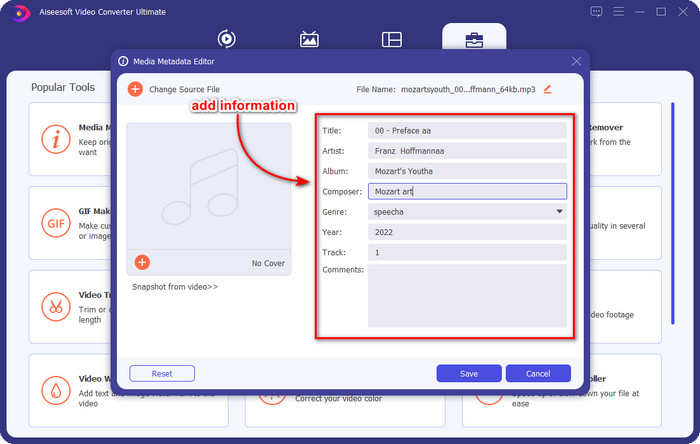Click the Video Trimmer scissors icon
Viewport: 700px width, 444px height.
pyautogui.click(x=56, y=307)
